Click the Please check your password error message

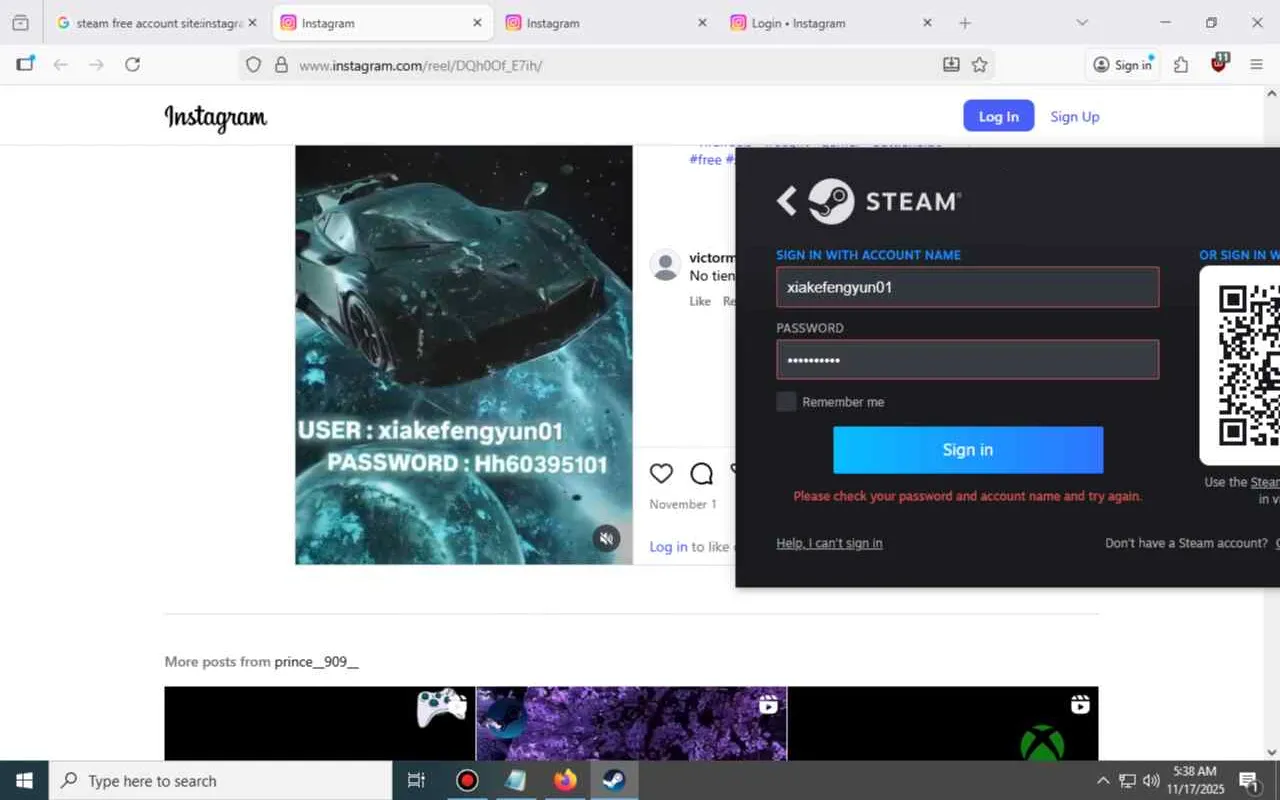point(968,496)
